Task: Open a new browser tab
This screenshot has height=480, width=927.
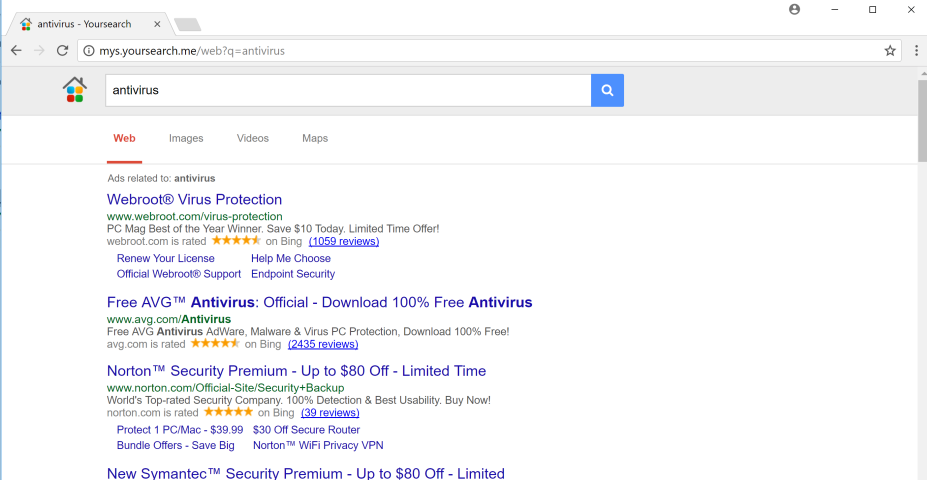Action: coord(187,25)
